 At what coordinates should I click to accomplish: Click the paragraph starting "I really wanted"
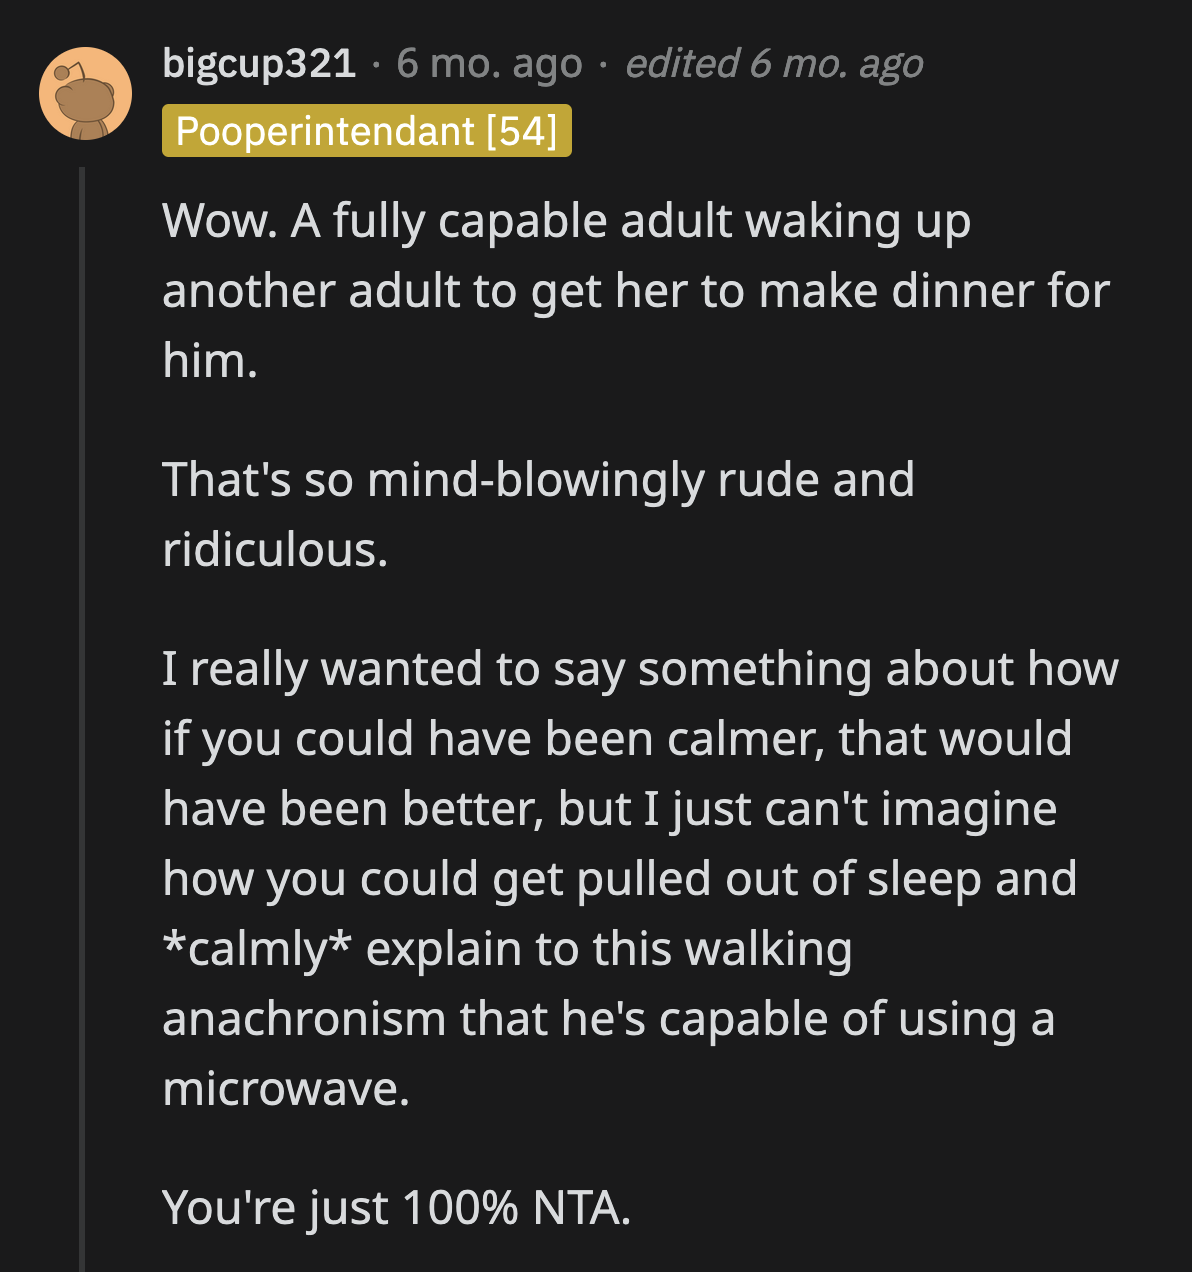640,878
